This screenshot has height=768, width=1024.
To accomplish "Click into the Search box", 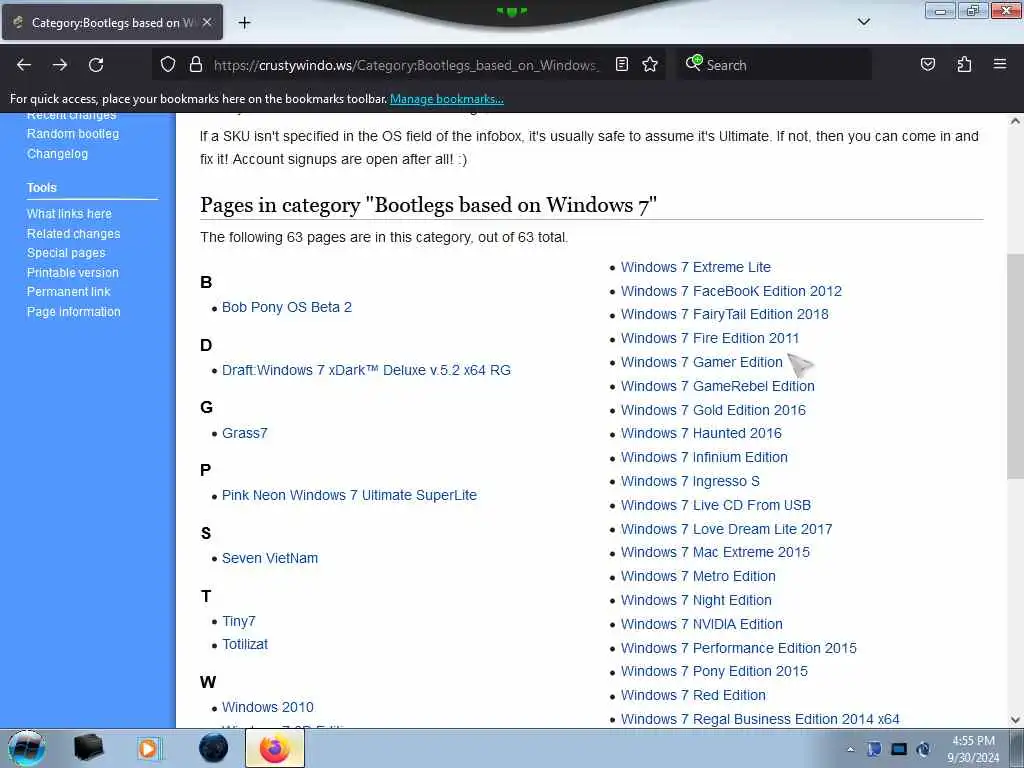I will 777,65.
